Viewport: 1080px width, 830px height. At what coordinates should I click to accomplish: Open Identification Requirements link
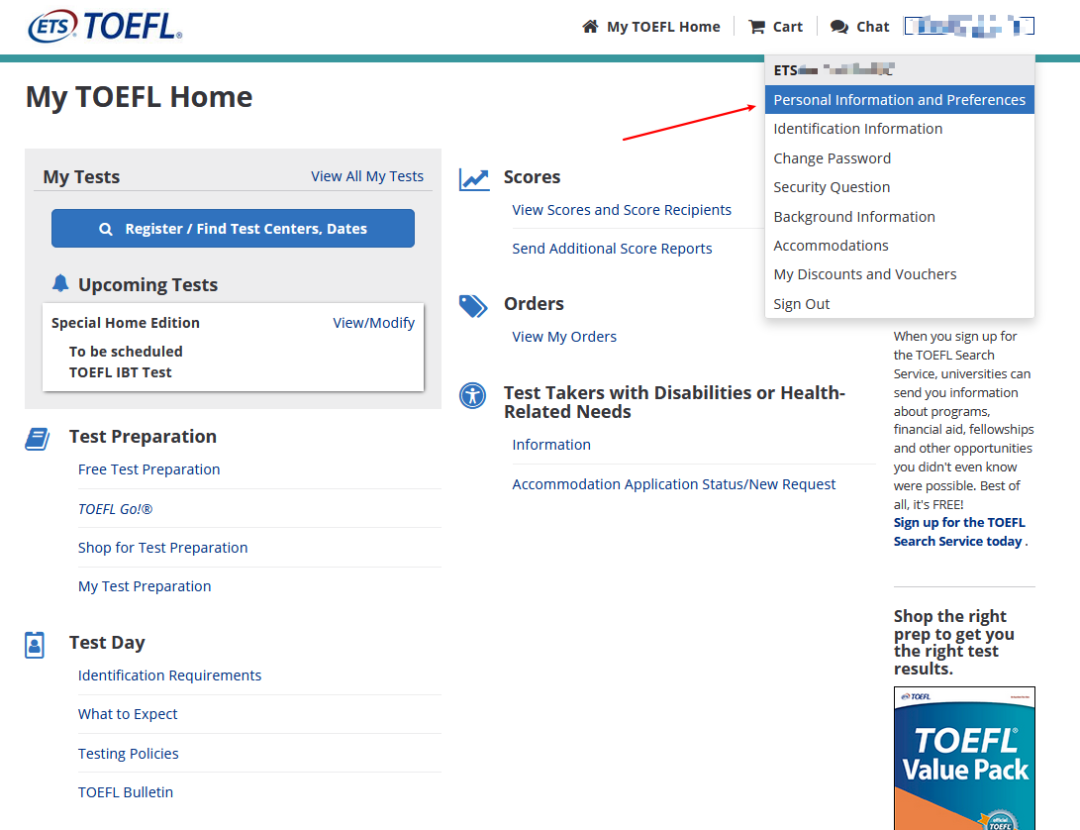point(169,676)
